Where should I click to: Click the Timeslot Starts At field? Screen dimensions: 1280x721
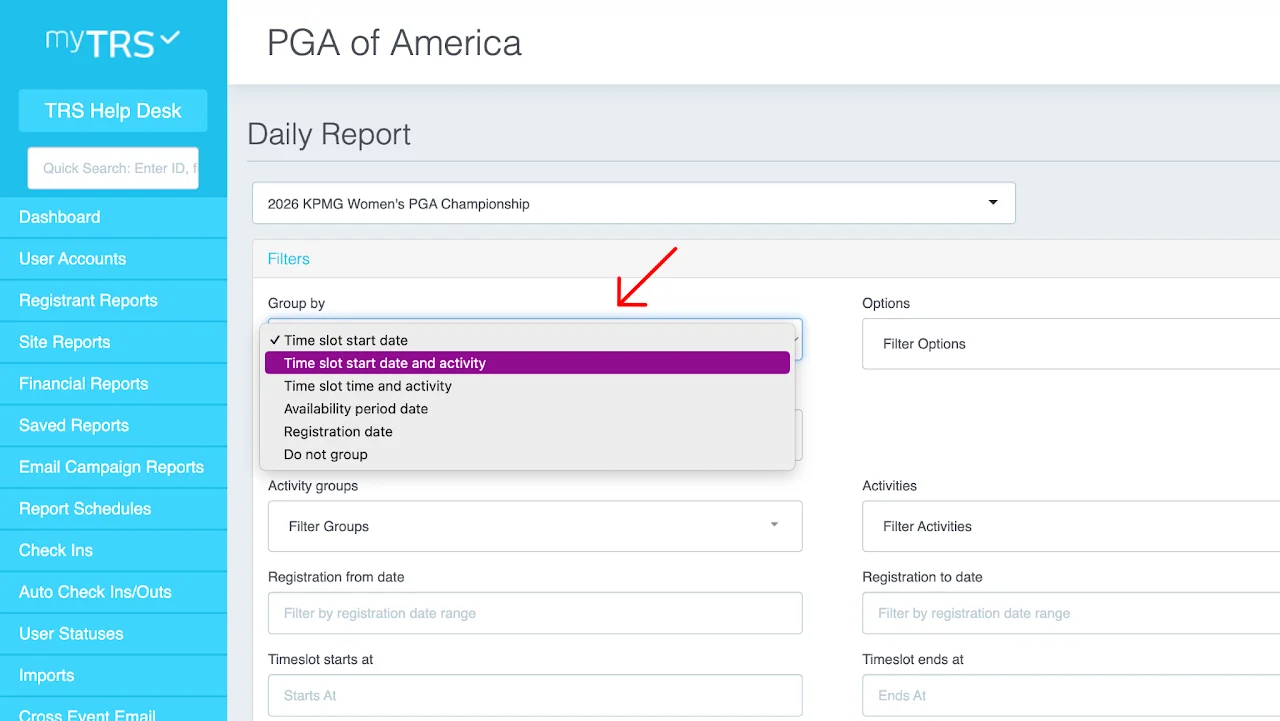click(535, 695)
